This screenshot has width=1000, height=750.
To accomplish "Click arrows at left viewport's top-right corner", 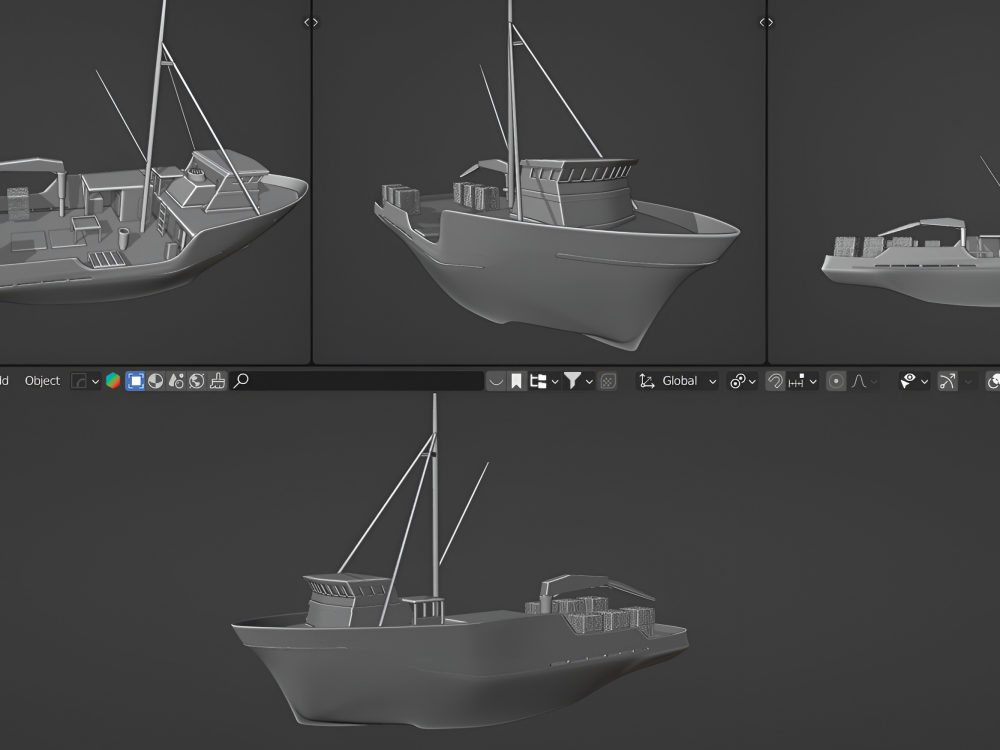I will click(x=311, y=22).
